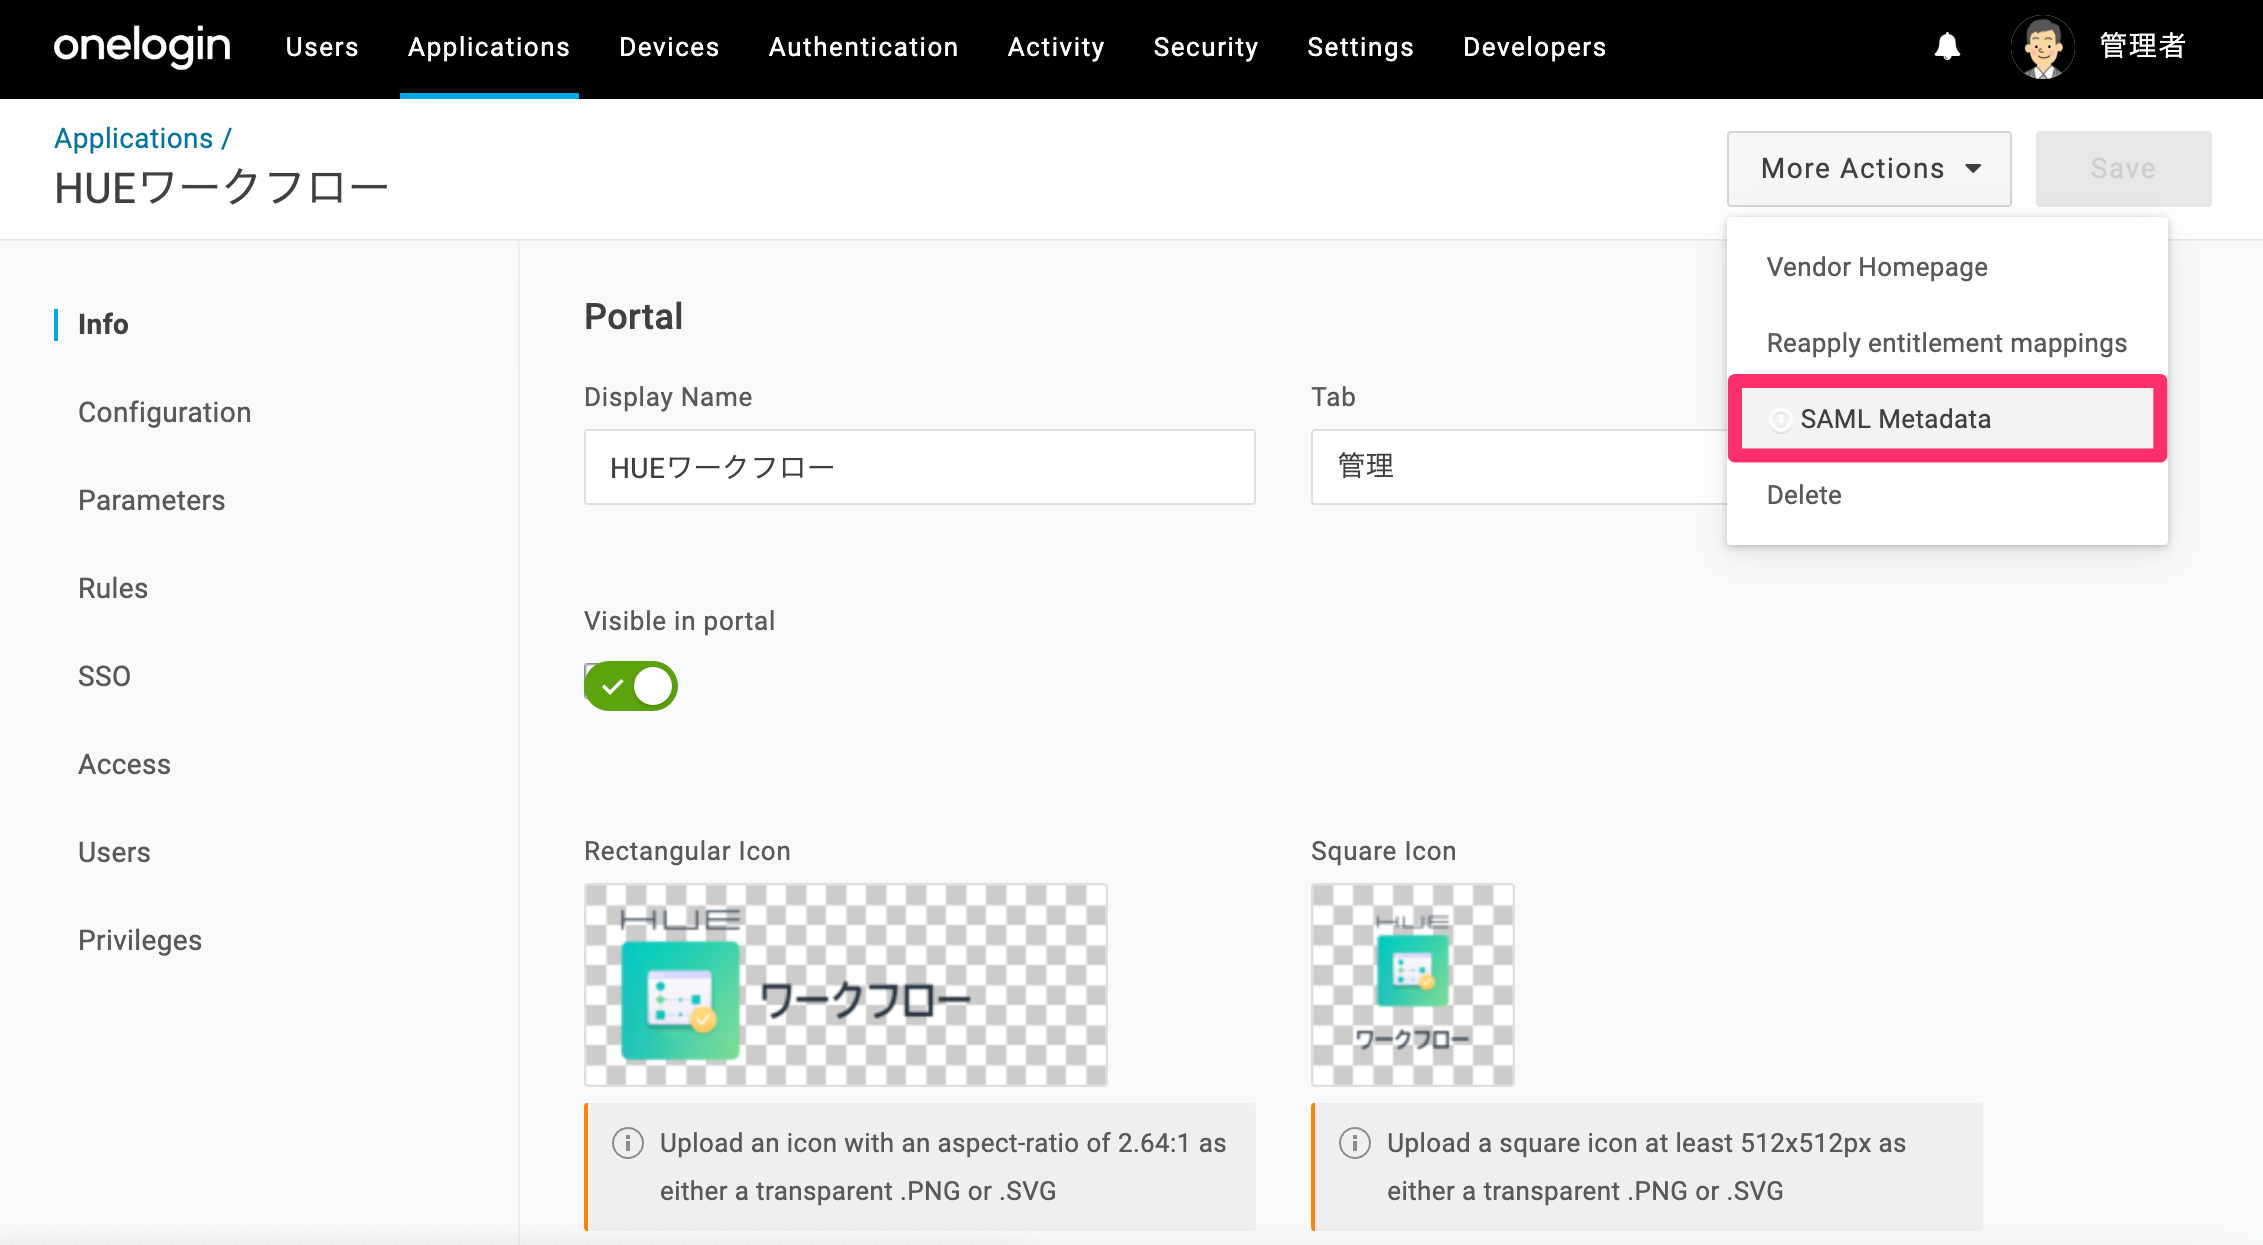Click the rectangular HUE workflow icon image
Screen dimensions: 2263x1245
[846, 985]
